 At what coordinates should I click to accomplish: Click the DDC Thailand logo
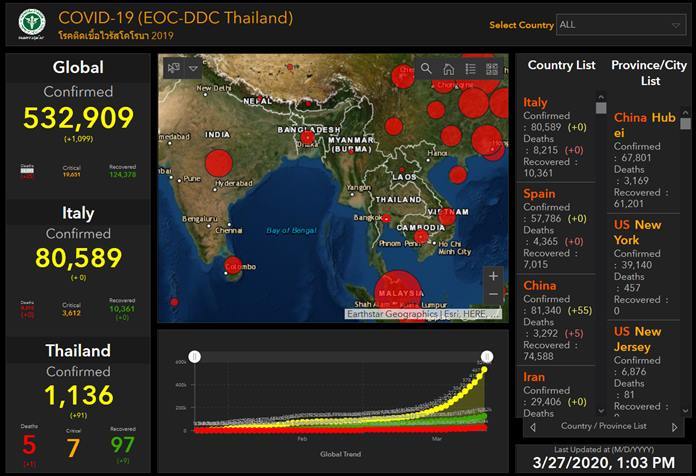31,25
